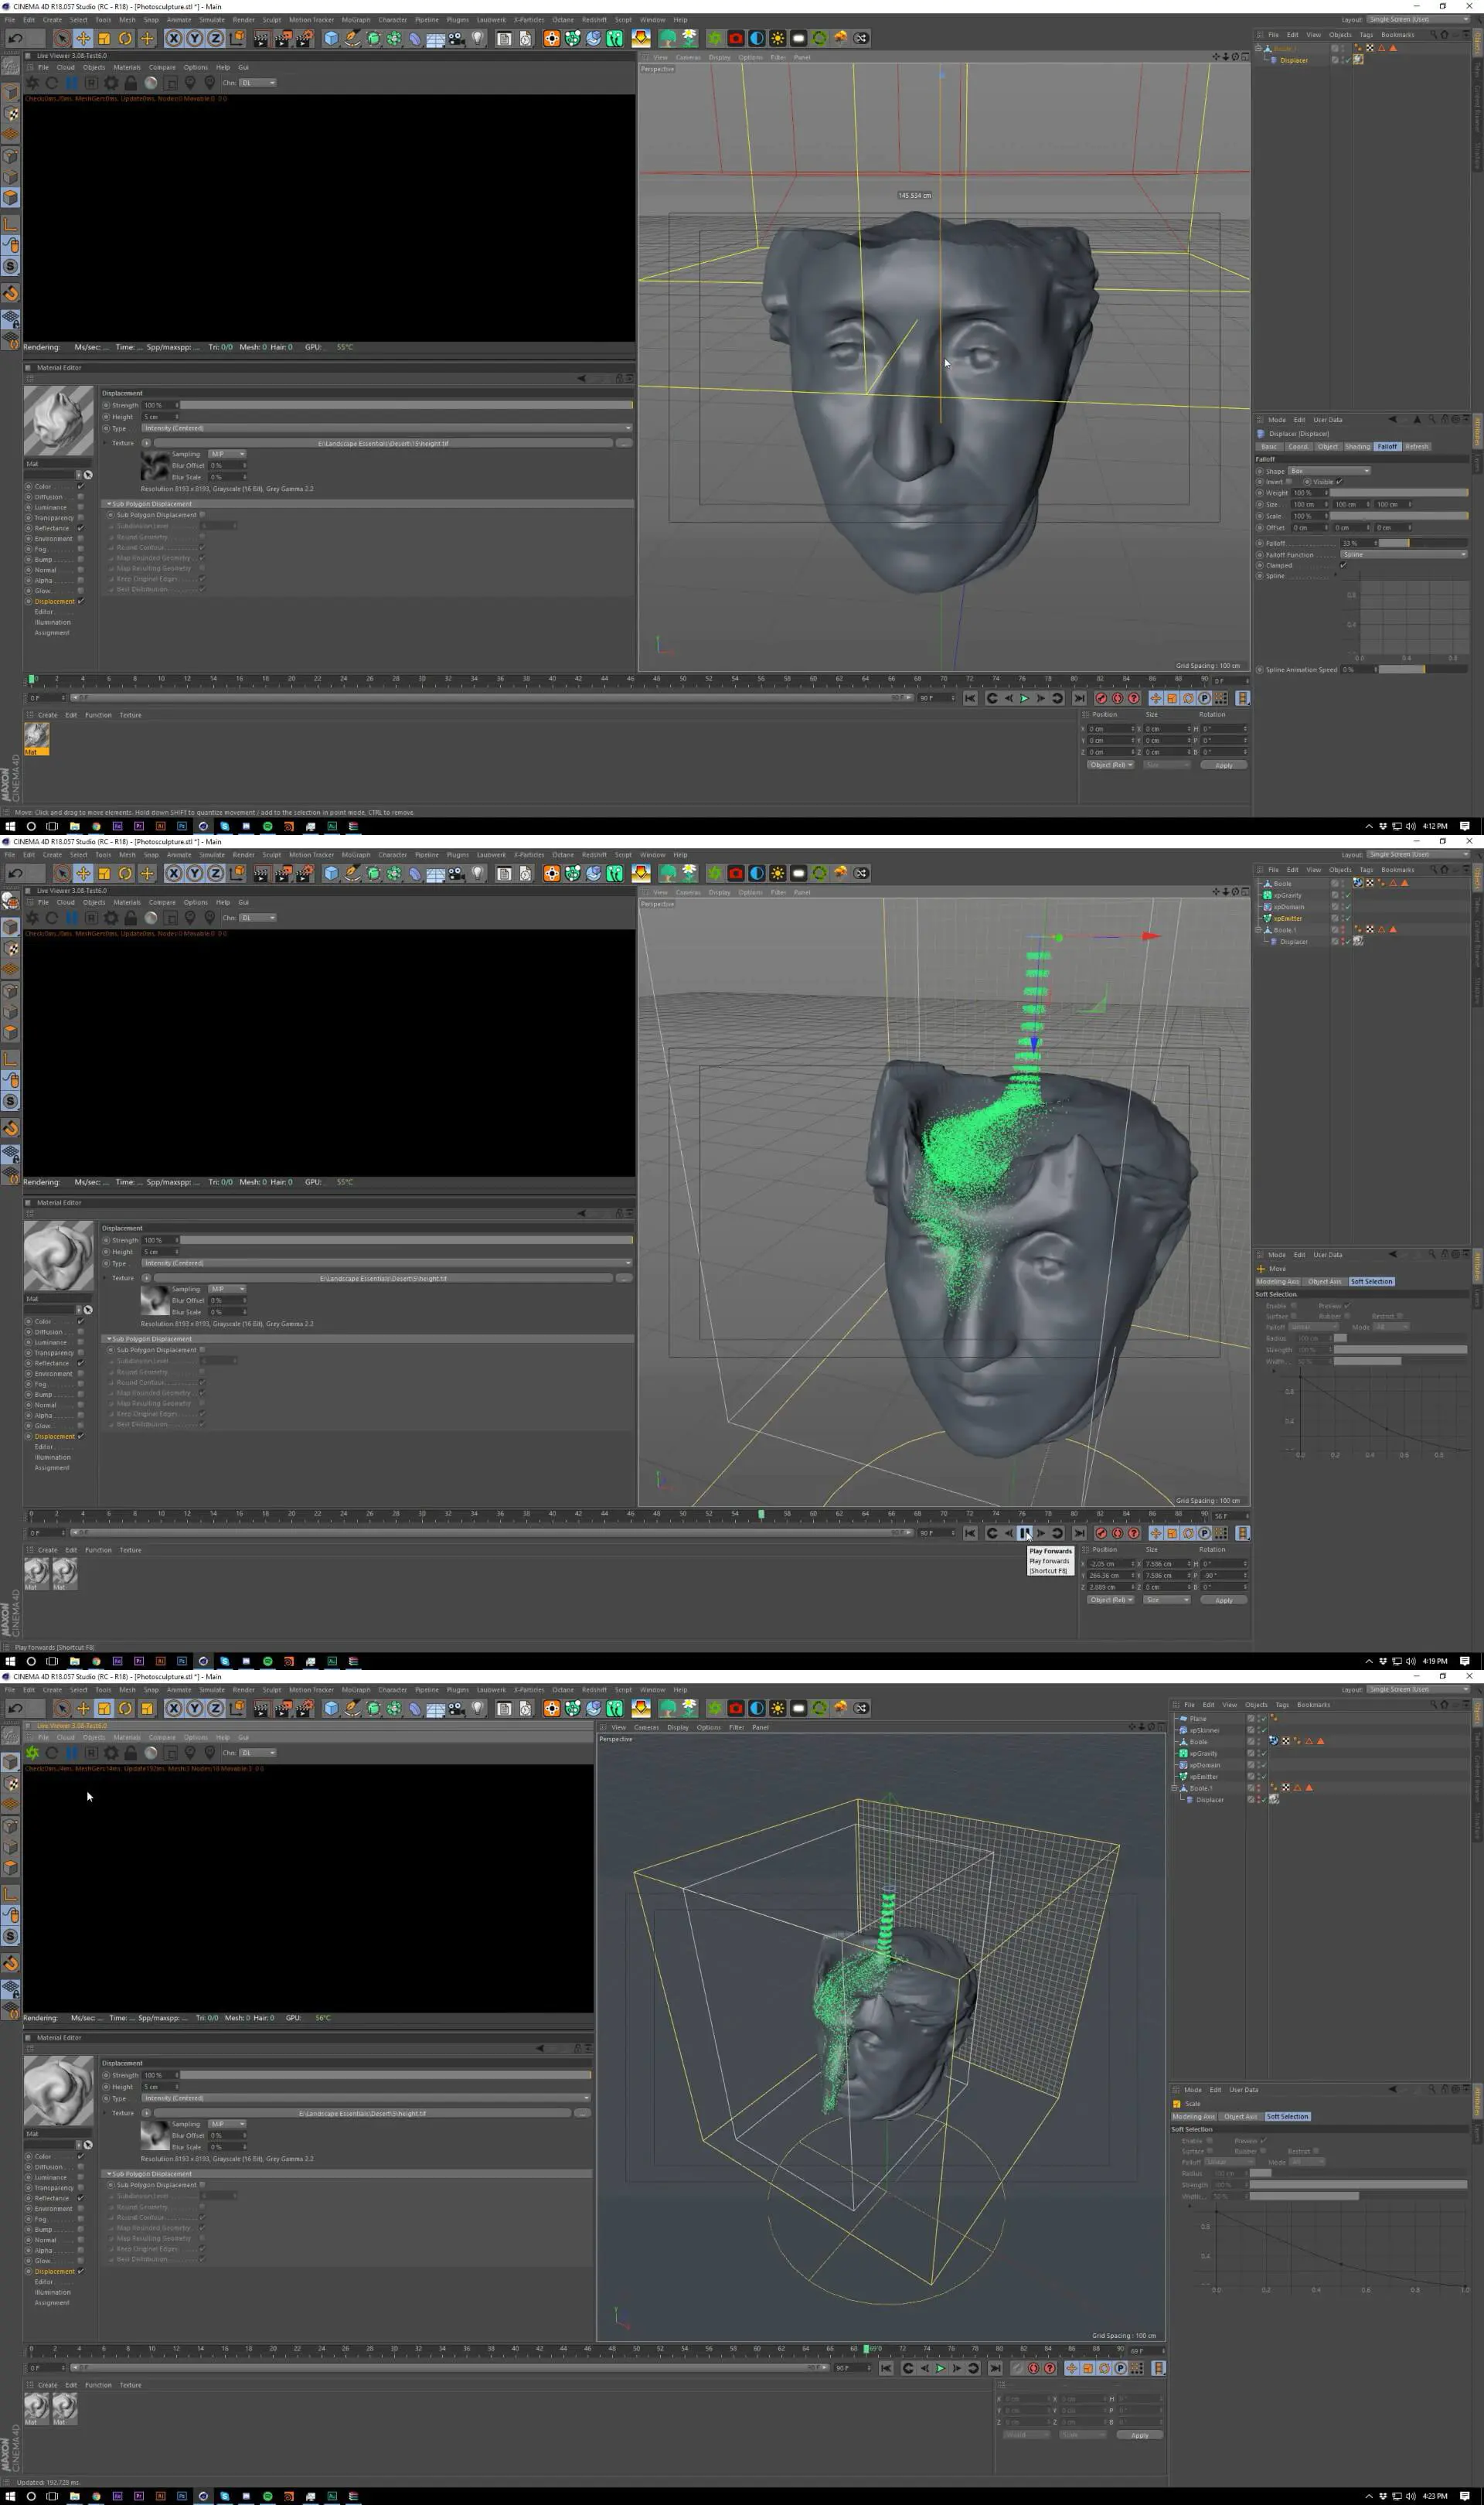The height and width of the screenshot is (2505, 1484).
Task: Click Live Viewer restart render icon in middle screenshot
Action: 51,918
